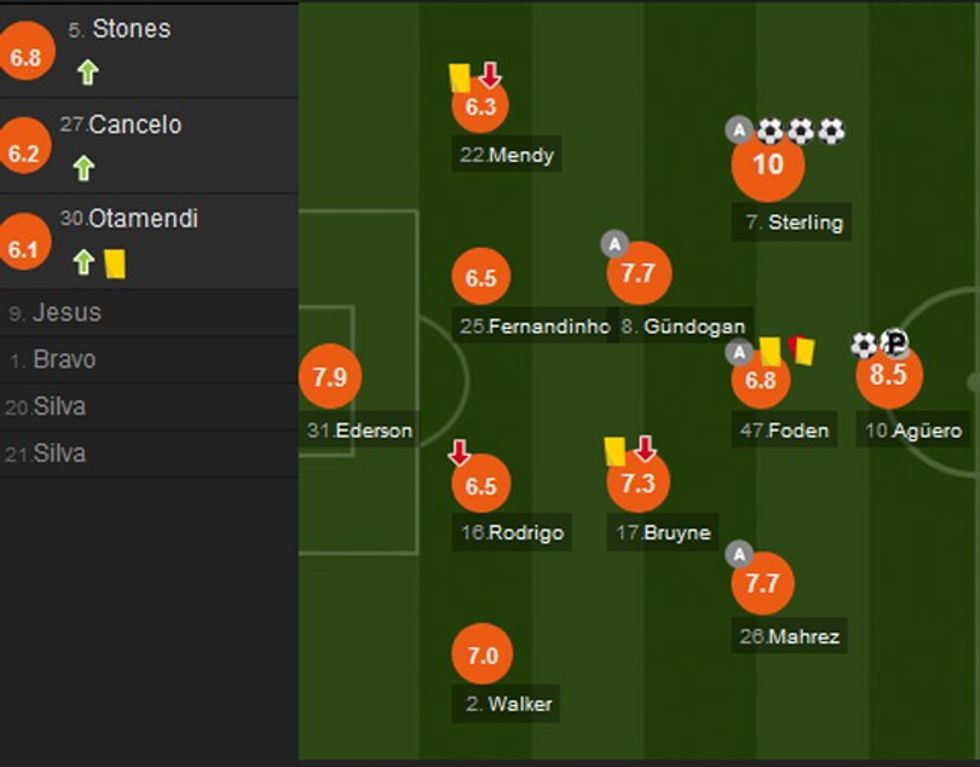Screen dimensions: 980x767
Task: Click the second-yellow red card icon above Foden
Action: click(x=802, y=349)
